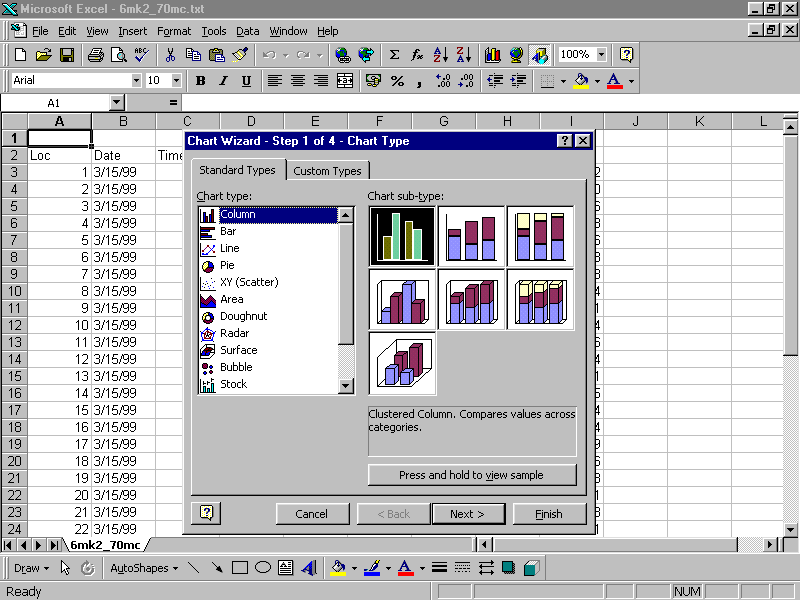Switch to the Custom Types tab
Viewport: 800px width, 600px height.
328,171
